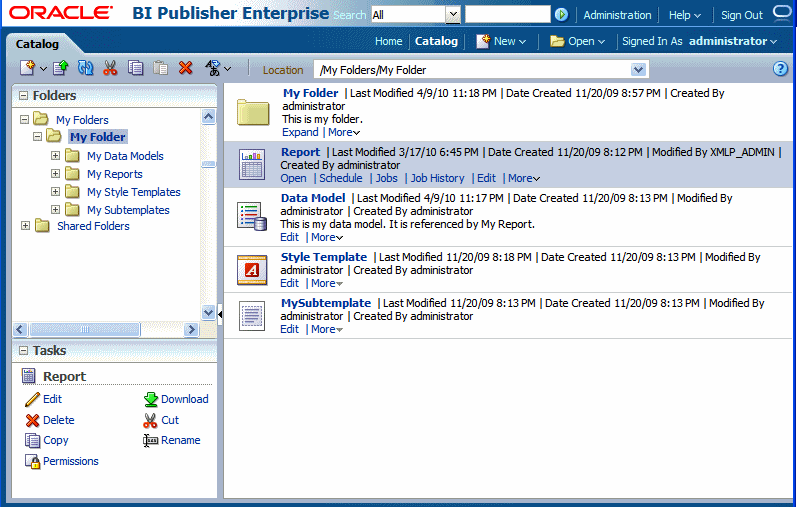Open the Search scope All dropdown
797x507 pixels.
coord(452,15)
